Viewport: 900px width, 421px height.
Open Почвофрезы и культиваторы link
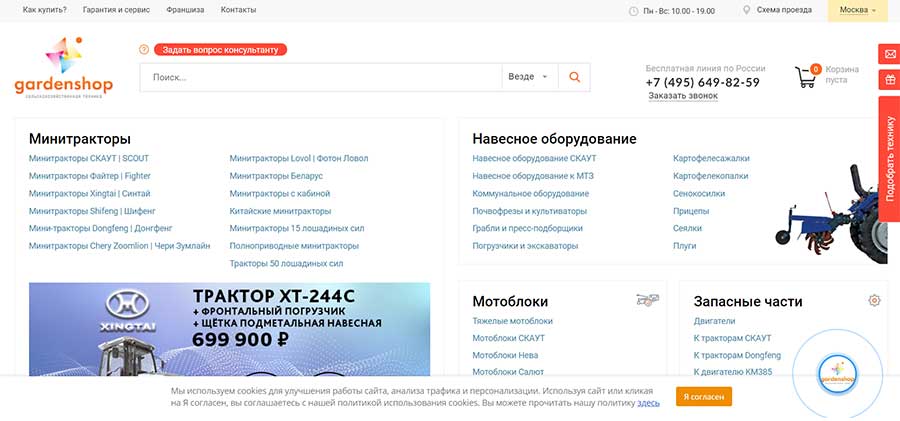tap(529, 211)
